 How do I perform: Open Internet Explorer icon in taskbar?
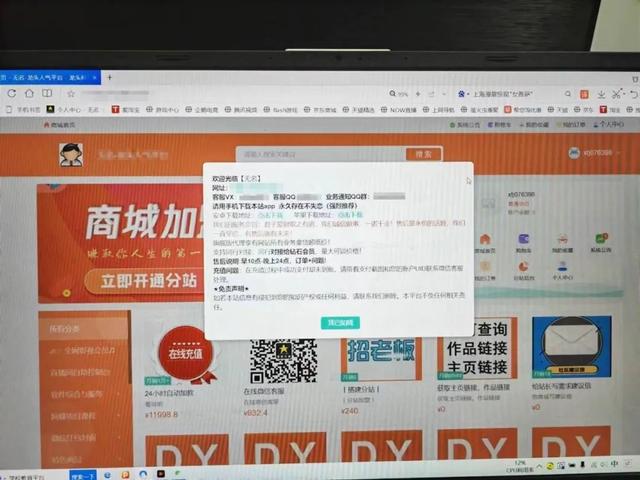(x=107, y=475)
